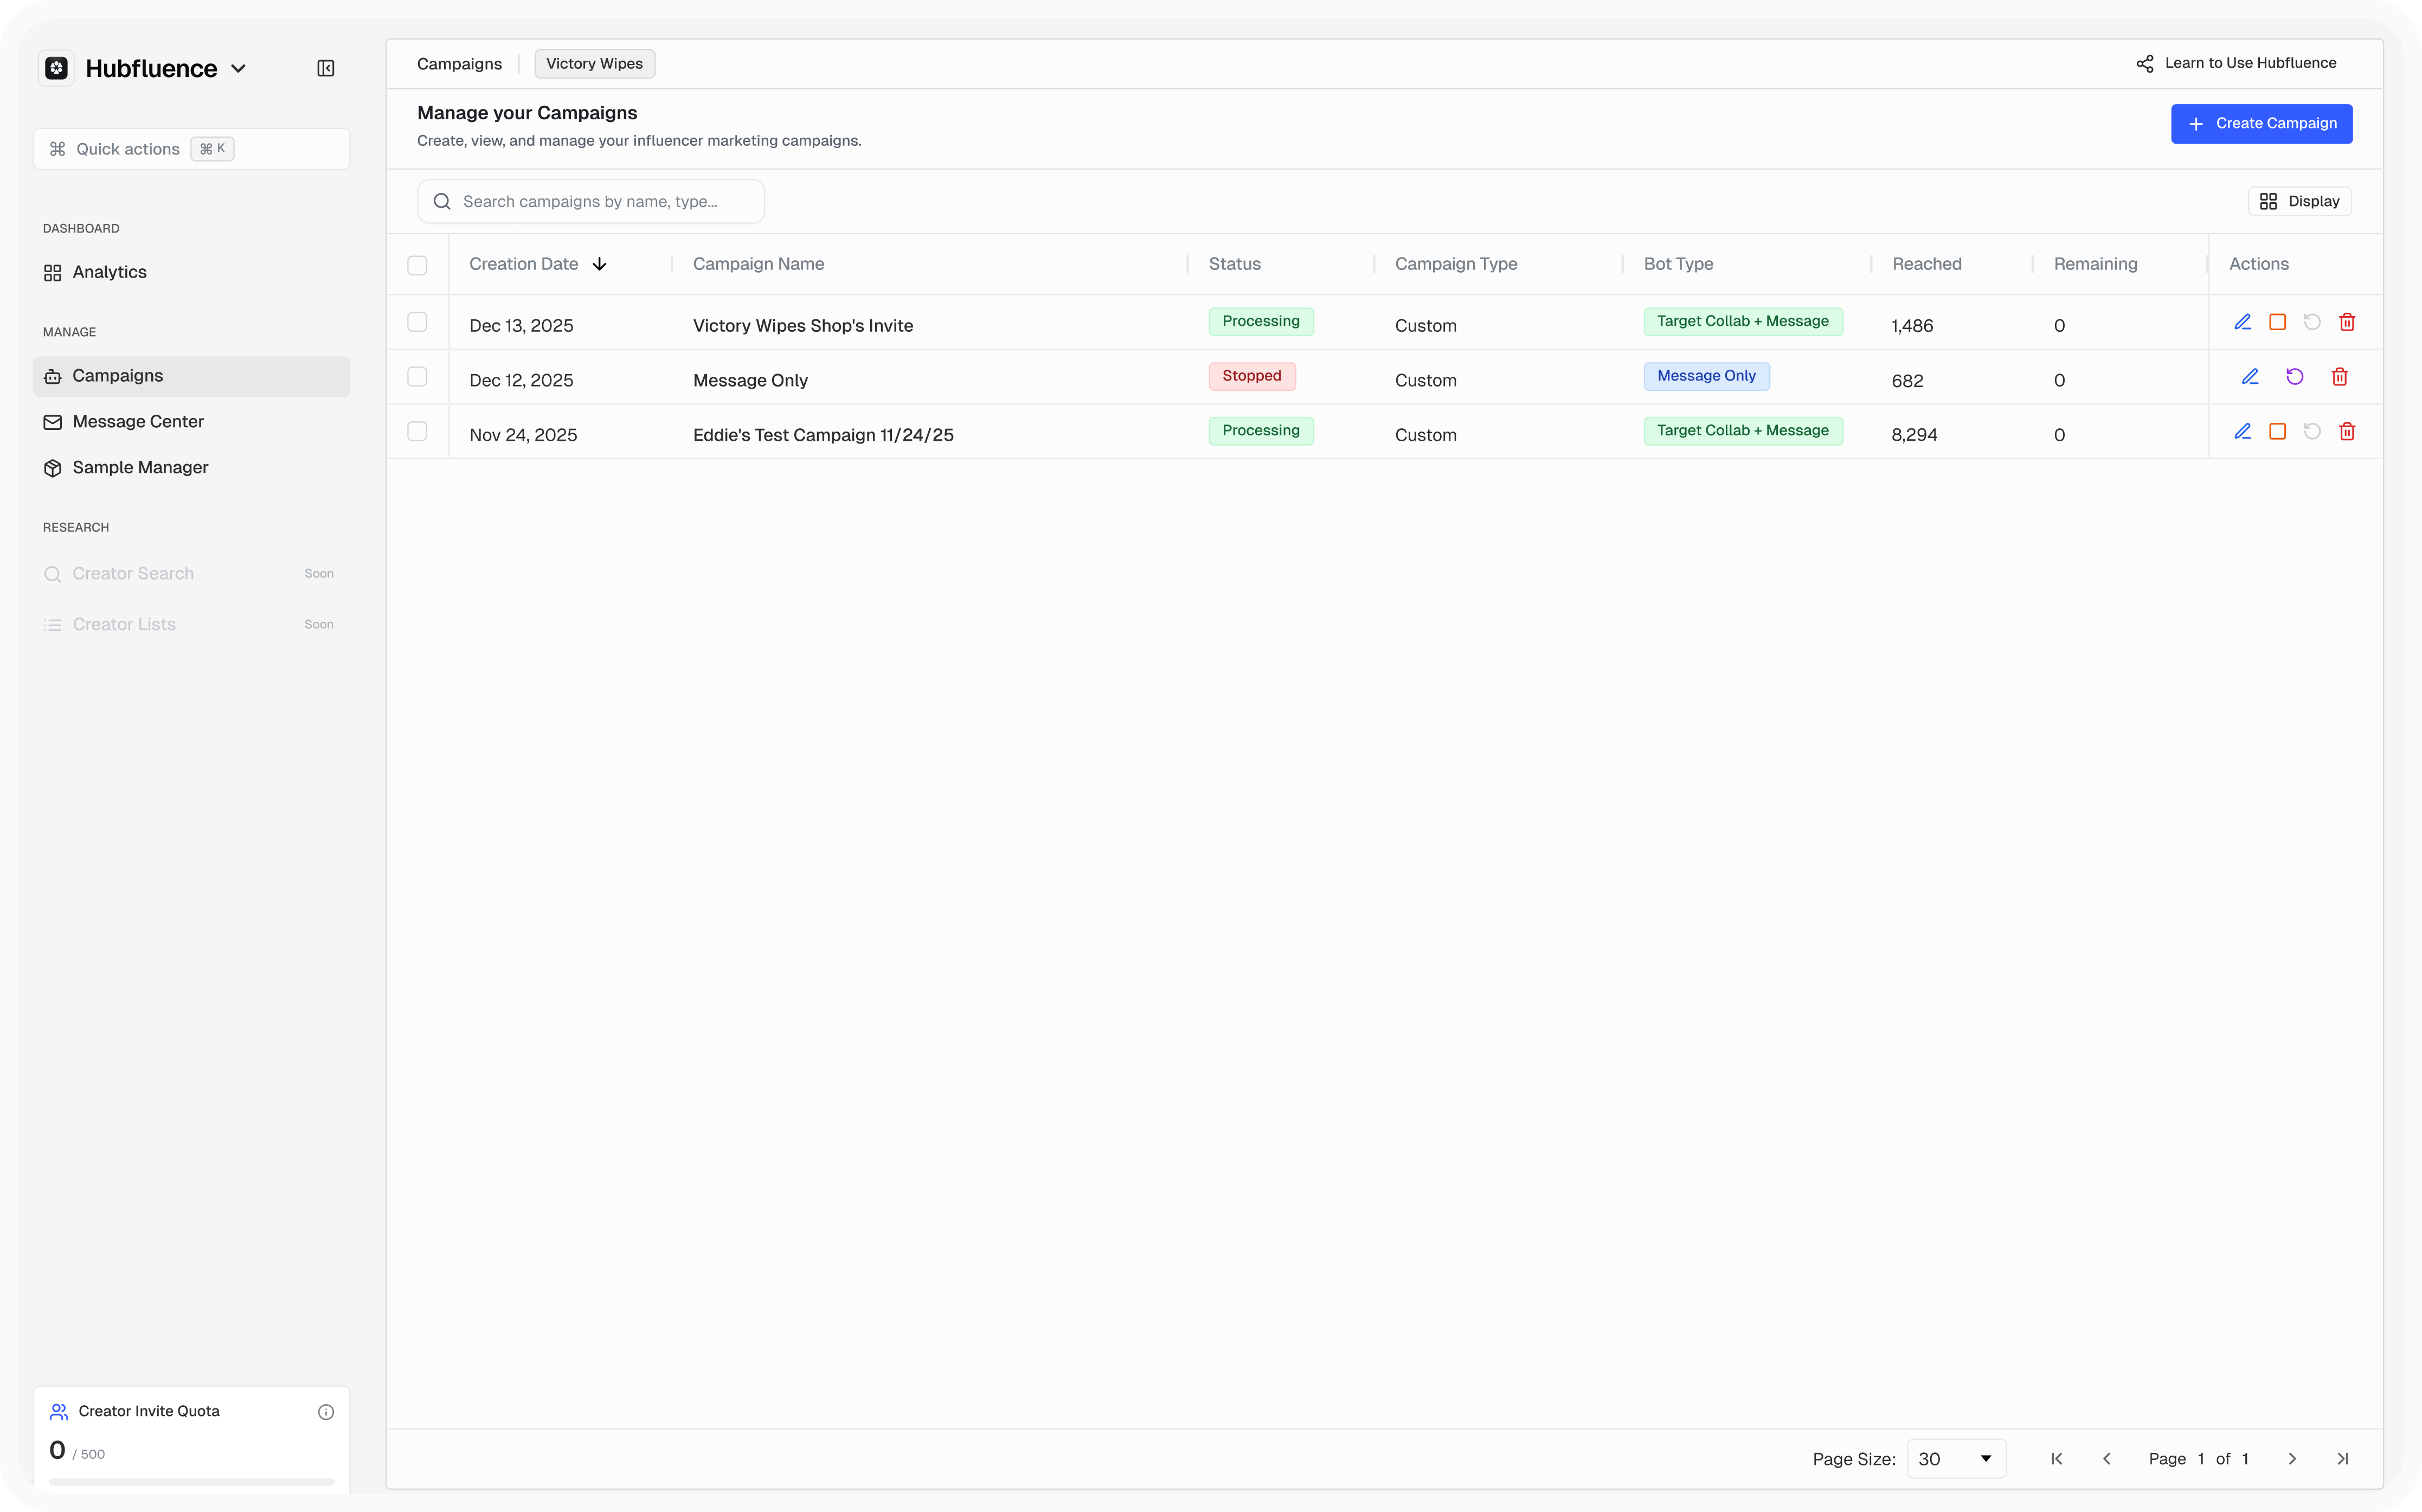Open Message Center in sidebar
The image size is (2422, 1512).
(x=138, y=422)
